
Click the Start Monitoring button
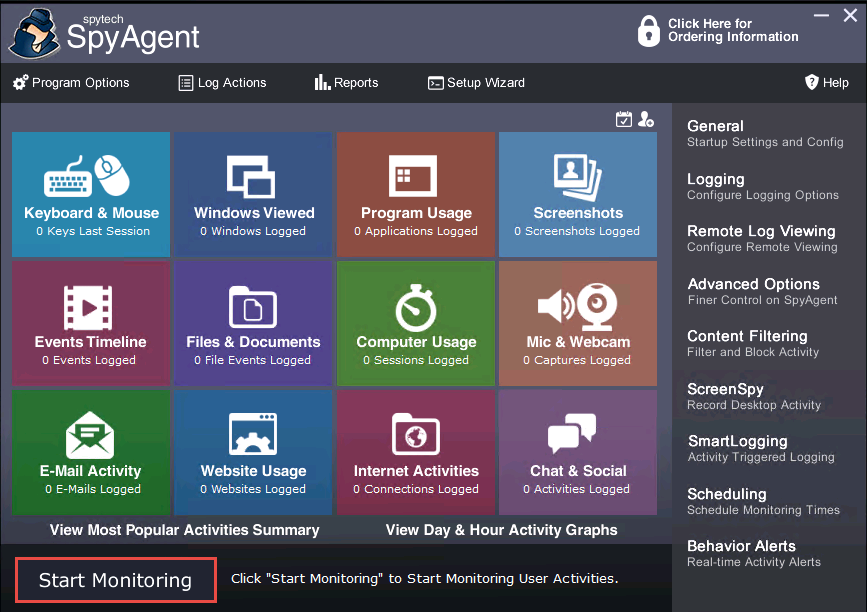pos(116,580)
